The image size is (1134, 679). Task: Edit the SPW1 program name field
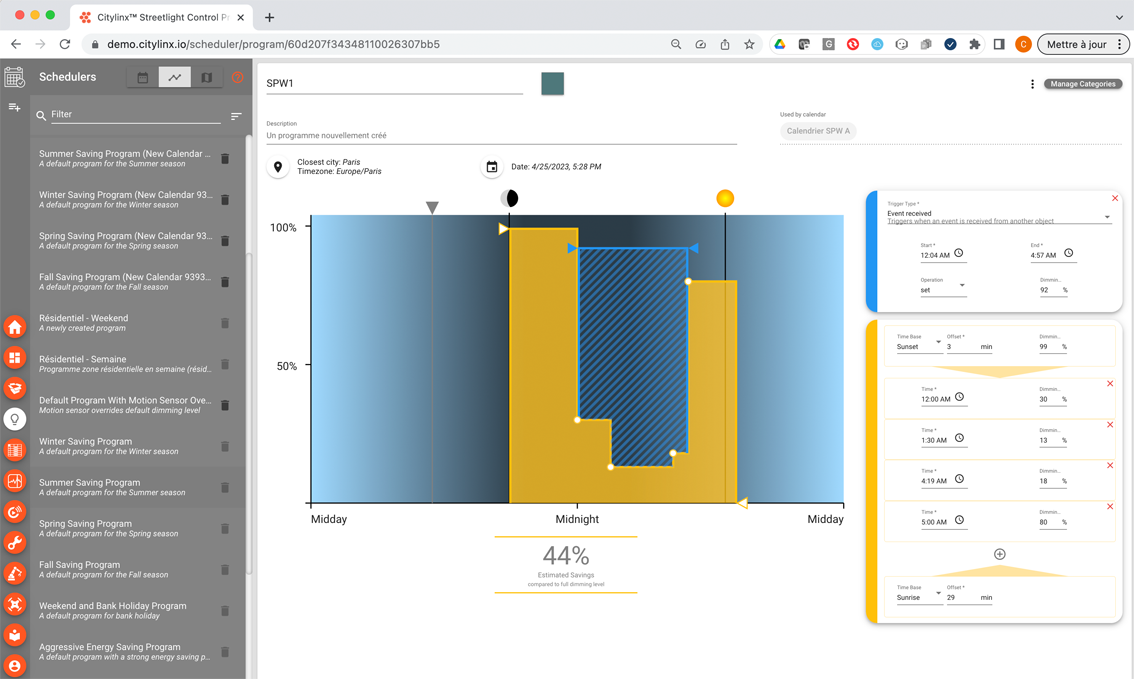pyautogui.click(x=394, y=84)
